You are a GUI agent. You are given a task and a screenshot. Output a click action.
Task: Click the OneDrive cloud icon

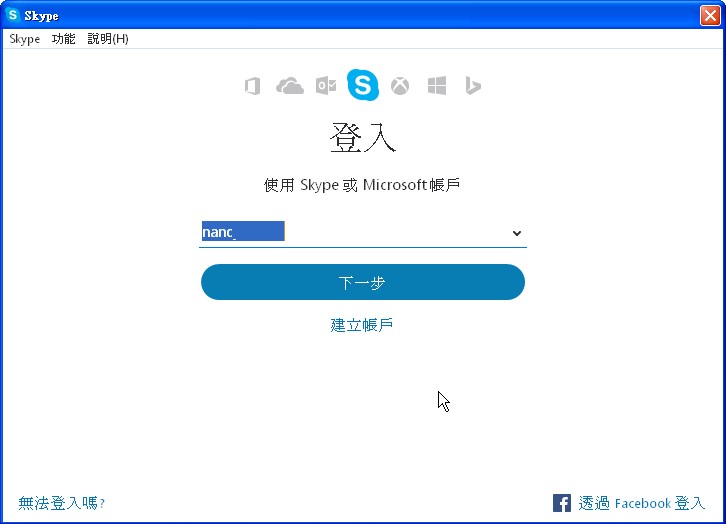tap(289, 86)
